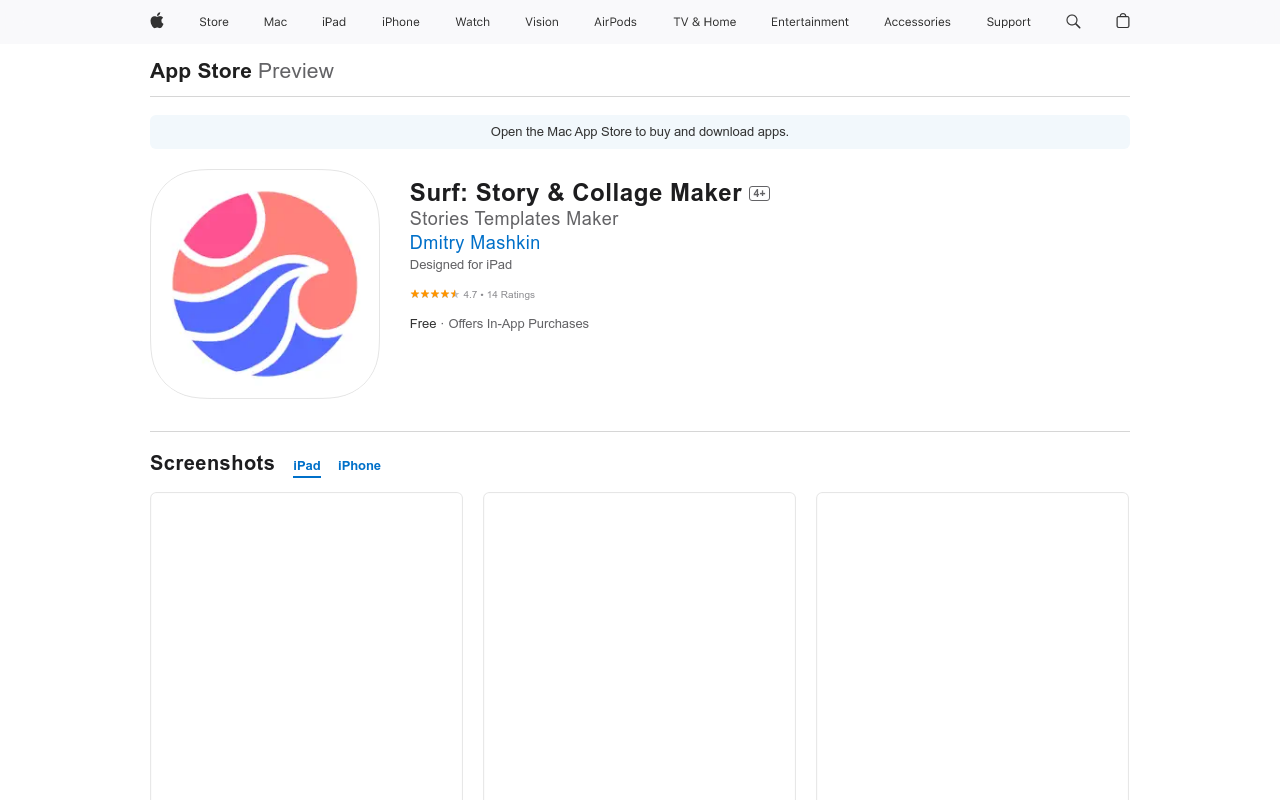
Task: Click the 'Designed for iPad' text
Action: (461, 265)
